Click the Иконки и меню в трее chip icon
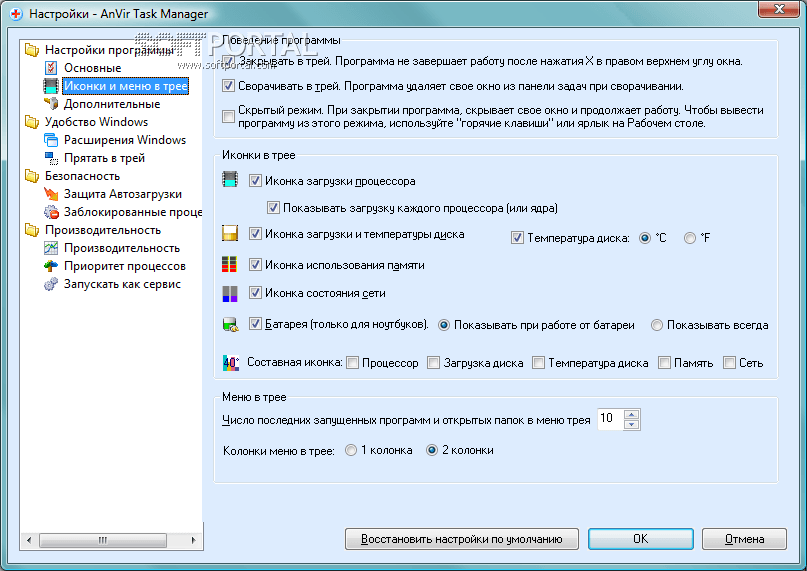The width and height of the screenshot is (807, 571). [x=51, y=86]
